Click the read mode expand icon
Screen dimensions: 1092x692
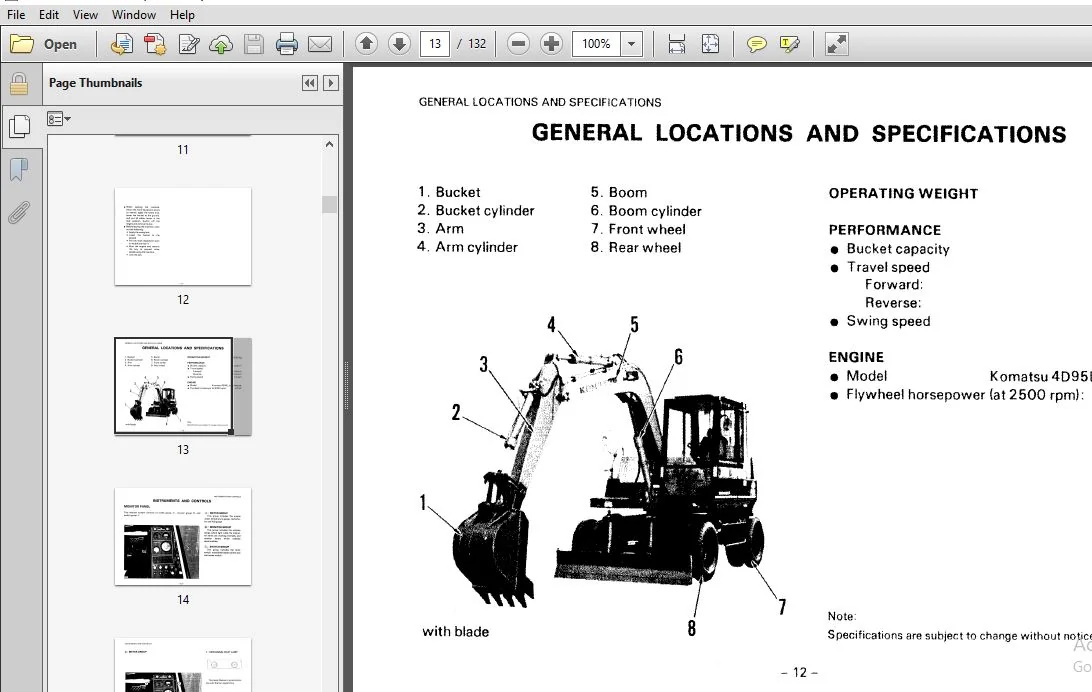click(x=836, y=44)
